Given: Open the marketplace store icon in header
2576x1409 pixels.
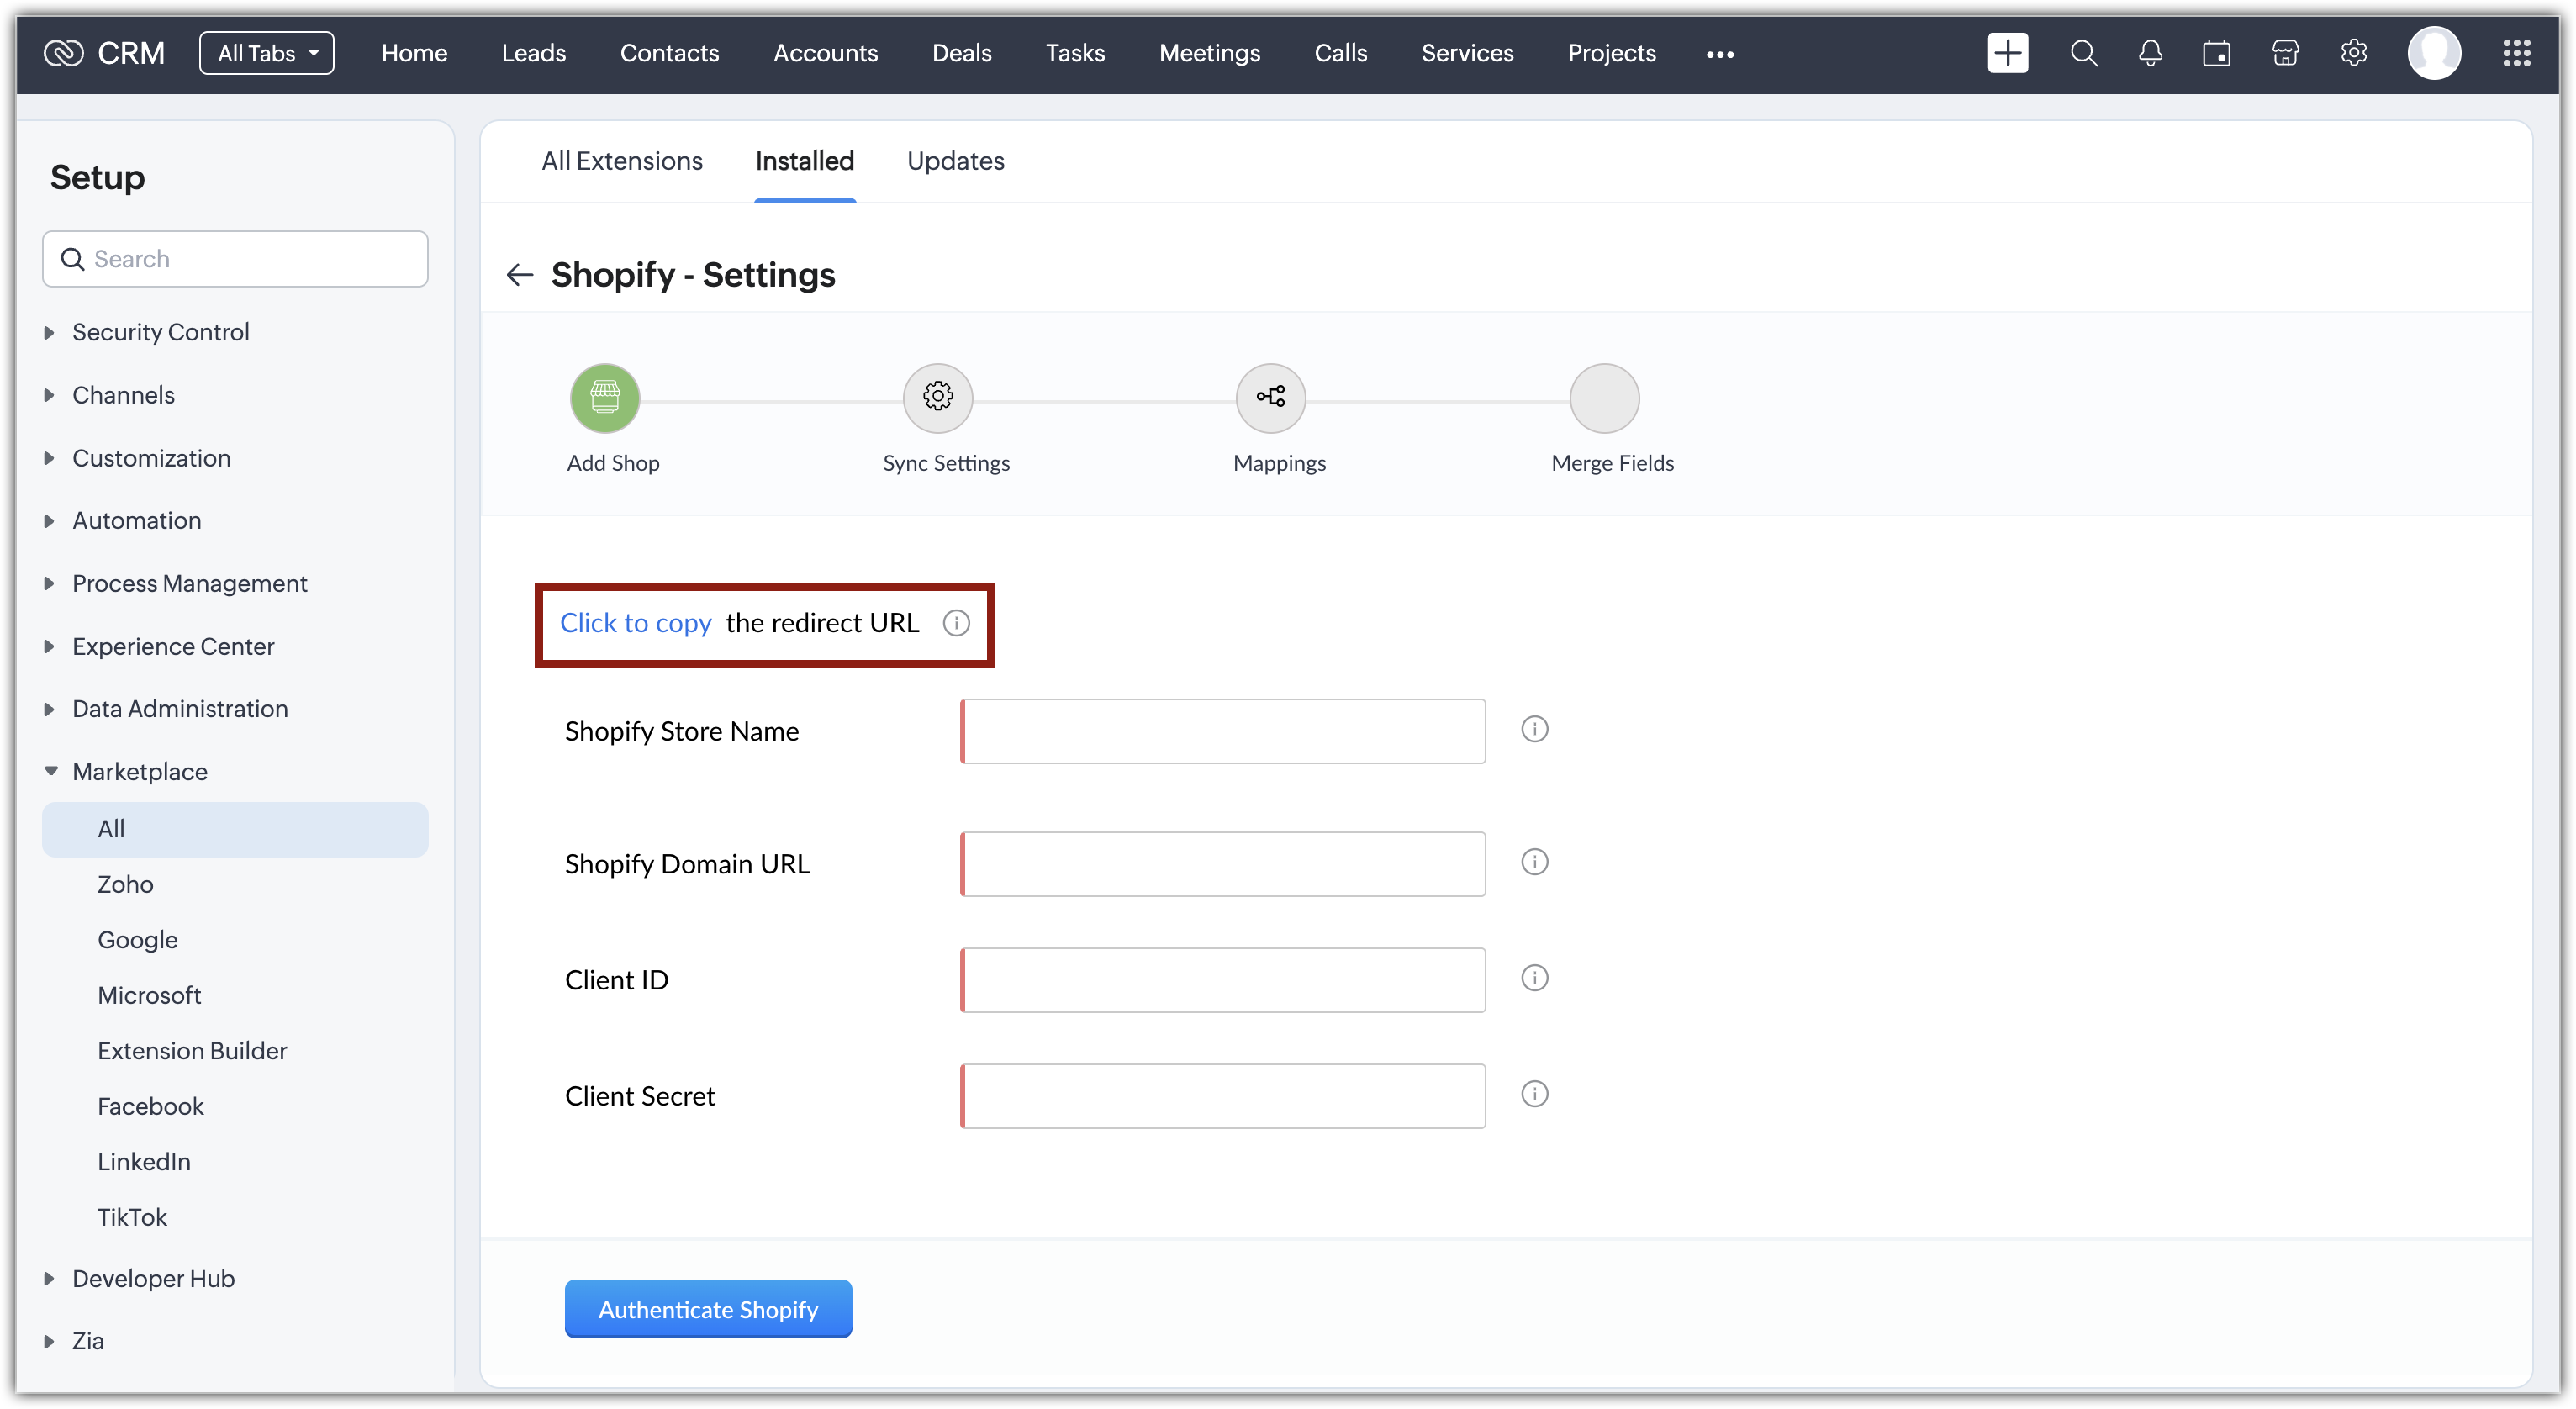Looking at the screenshot, I should pyautogui.click(x=2285, y=53).
